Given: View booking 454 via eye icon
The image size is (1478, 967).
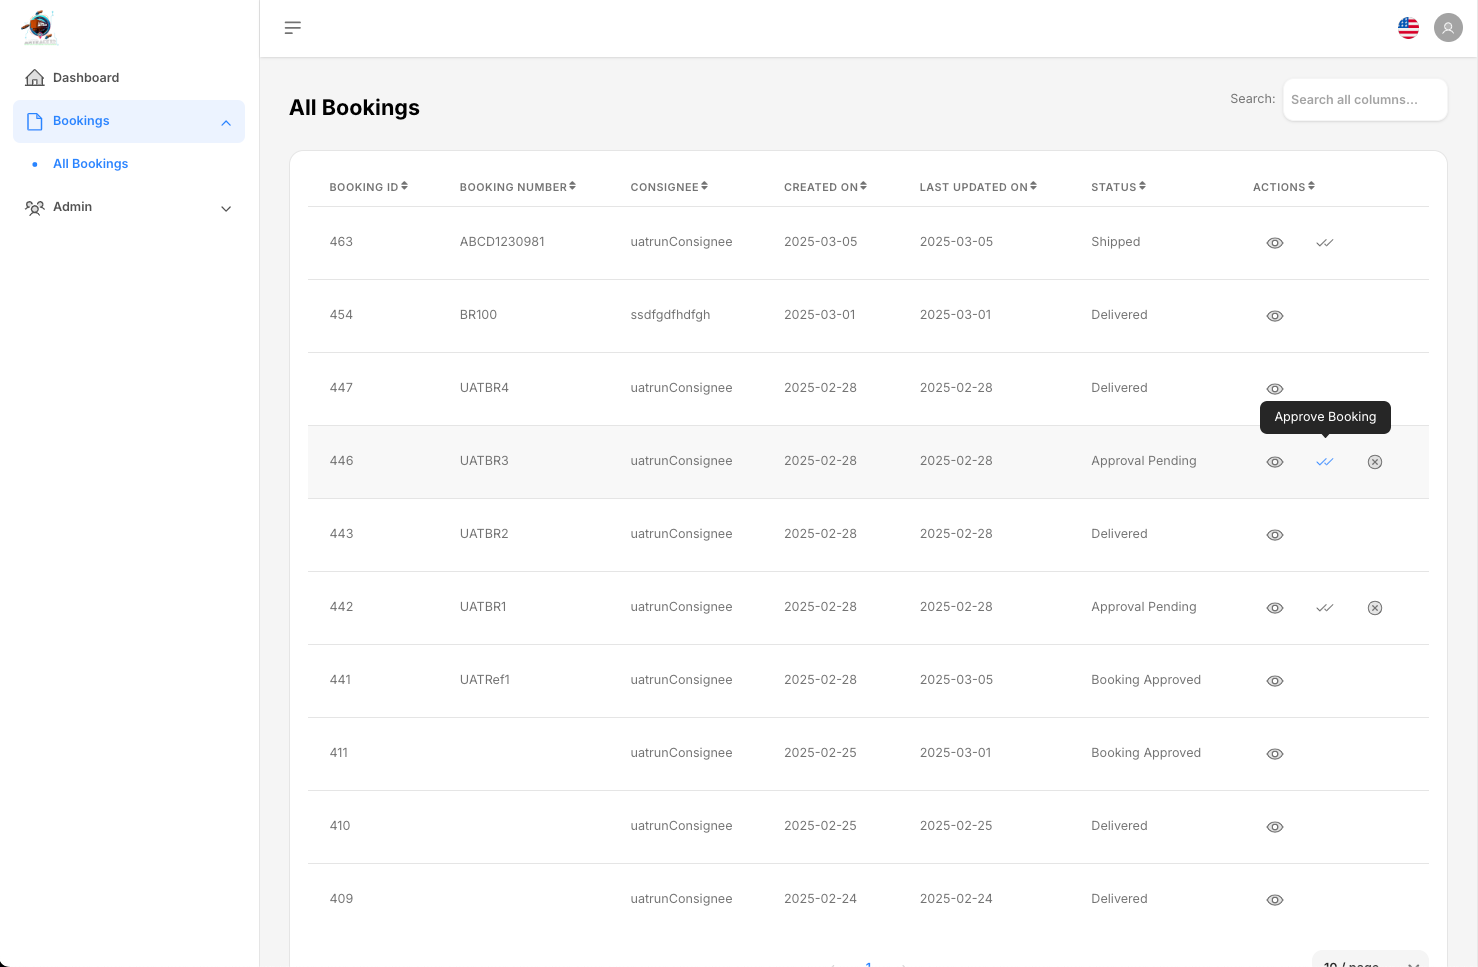Looking at the screenshot, I should coord(1275,316).
